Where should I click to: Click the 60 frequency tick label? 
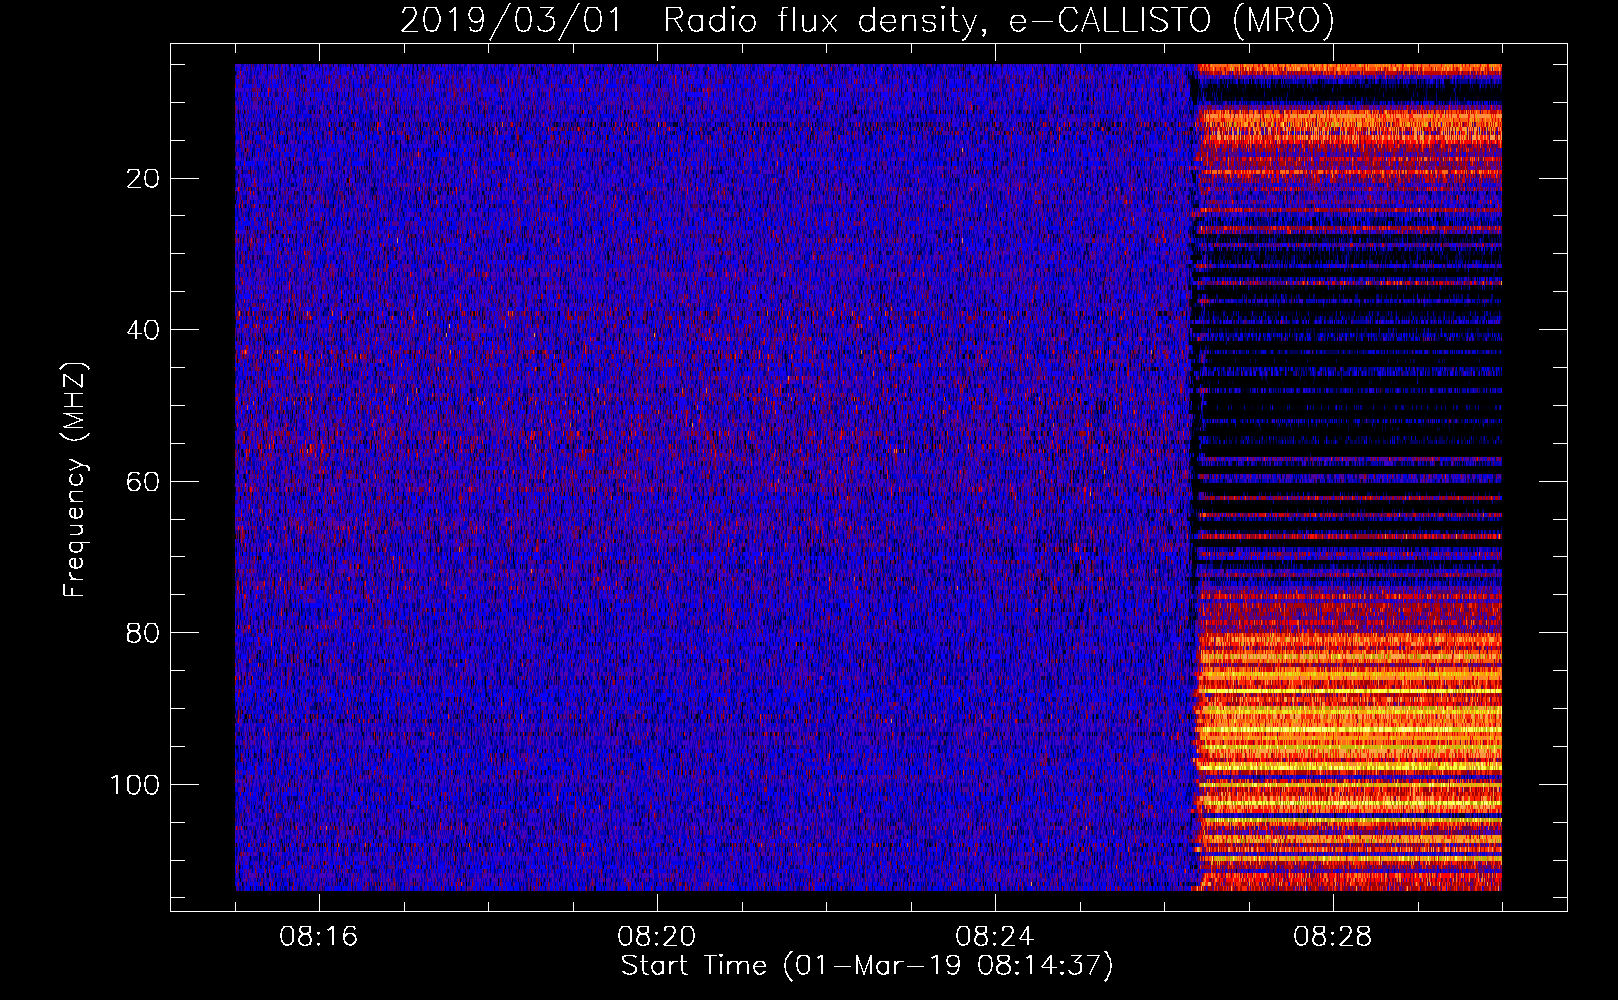[x=144, y=482]
